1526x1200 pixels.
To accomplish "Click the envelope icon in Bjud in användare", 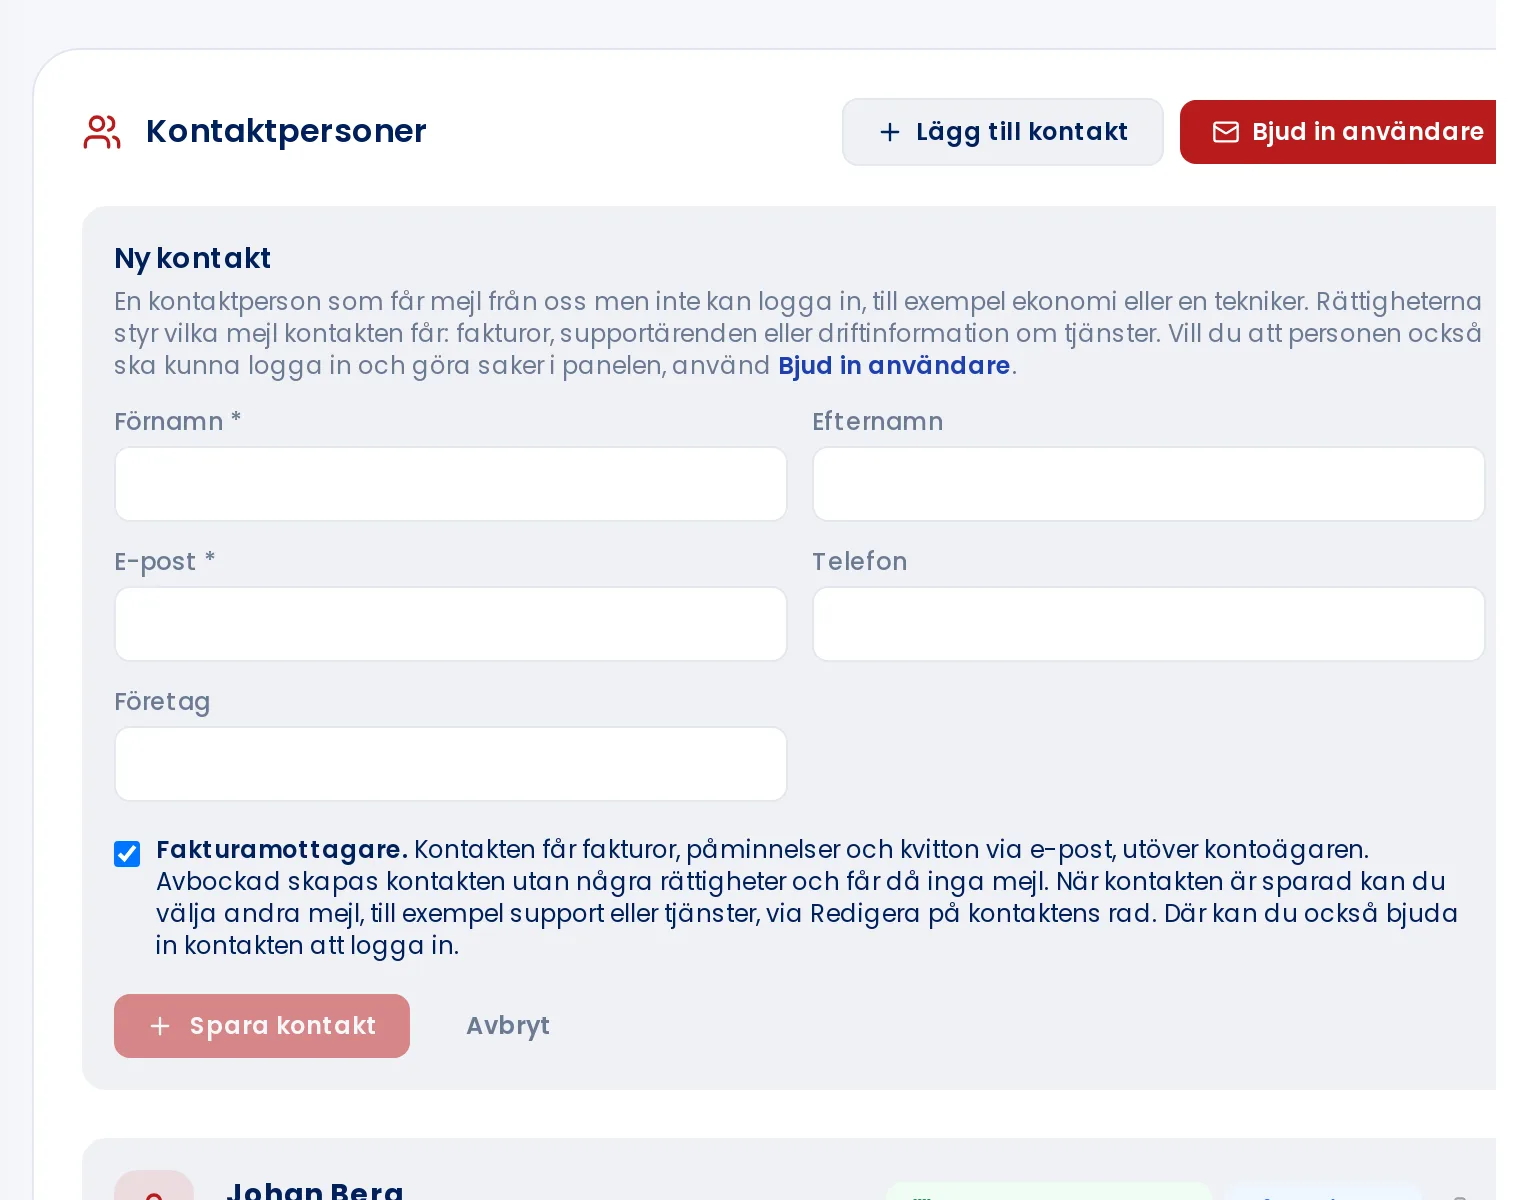I will point(1226,132).
